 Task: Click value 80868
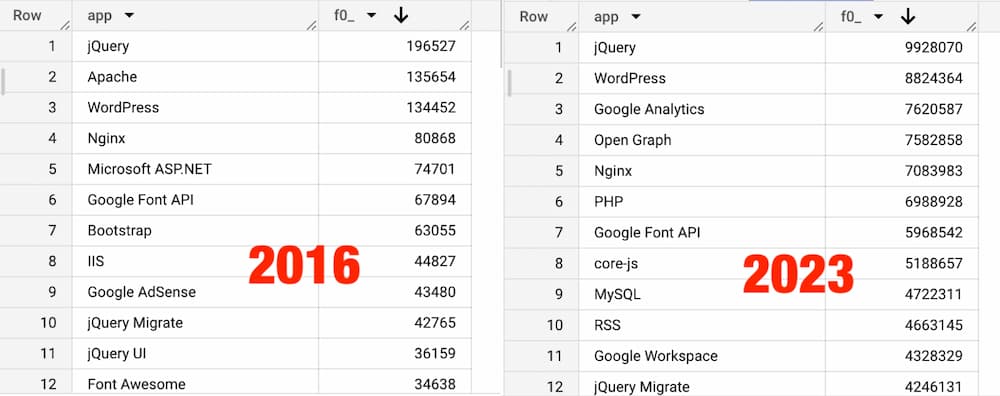click(435, 138)
